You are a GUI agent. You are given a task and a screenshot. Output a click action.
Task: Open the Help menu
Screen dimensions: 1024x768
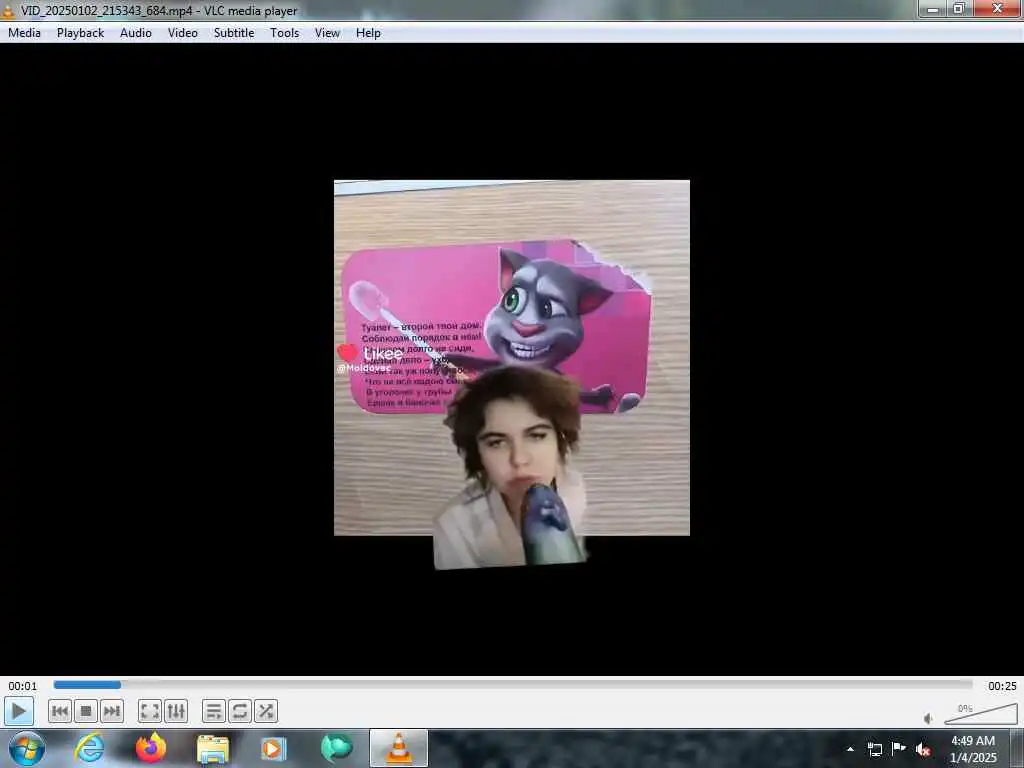368,33
